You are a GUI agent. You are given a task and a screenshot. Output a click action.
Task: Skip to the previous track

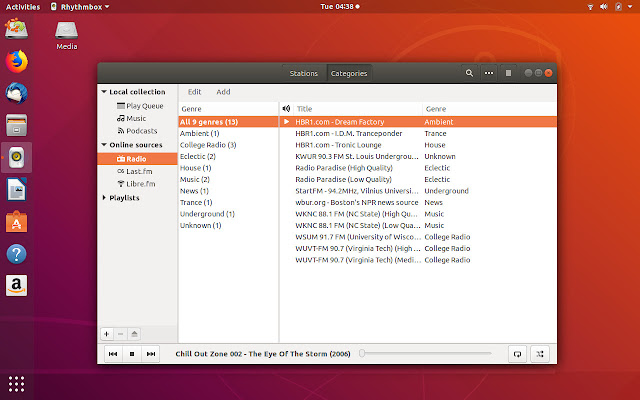113,354
